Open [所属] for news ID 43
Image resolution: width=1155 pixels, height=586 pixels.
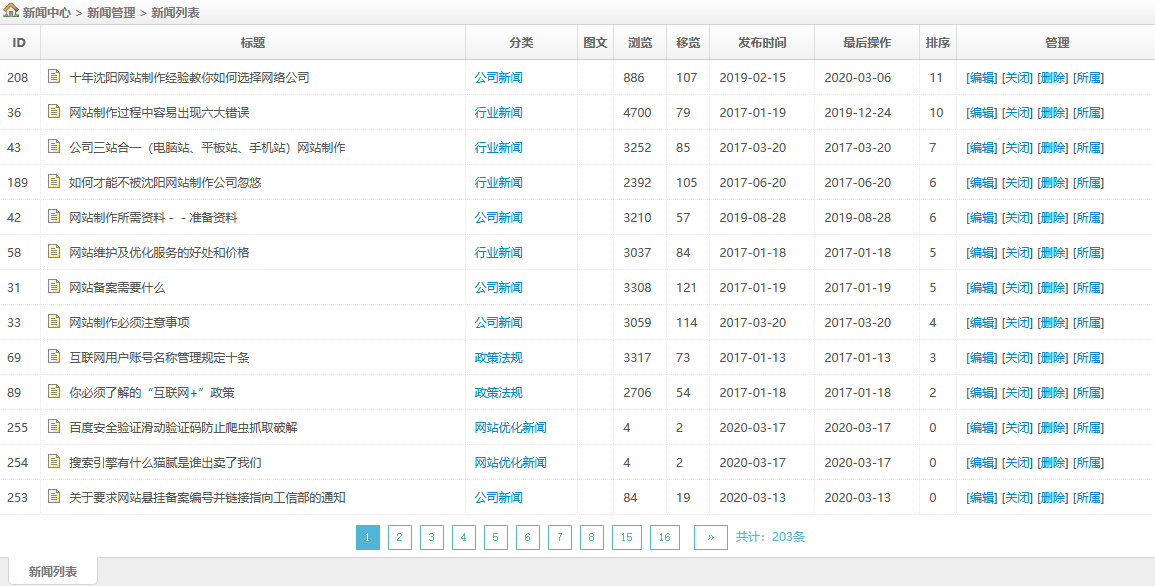[x=1088, y=148]
